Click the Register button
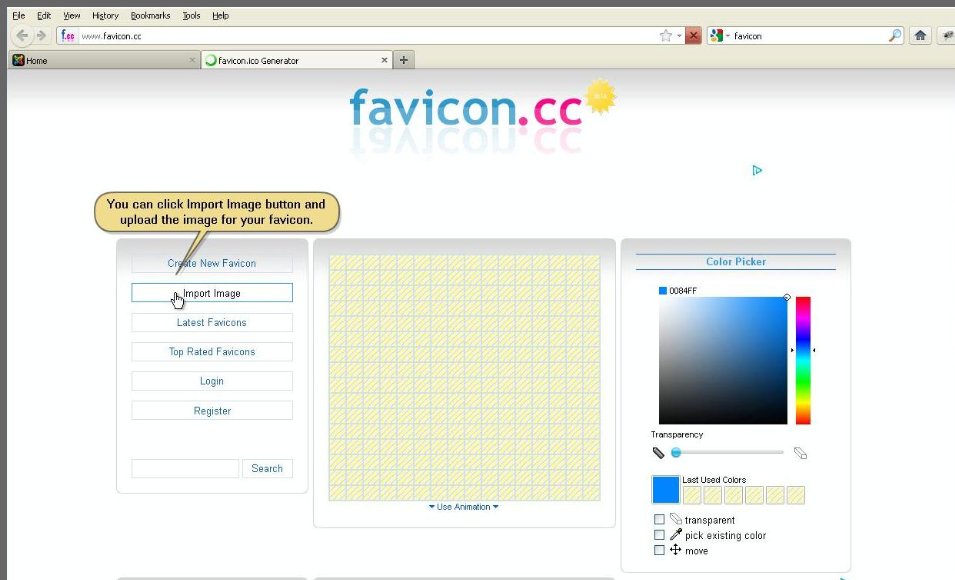 pos(212,411)
